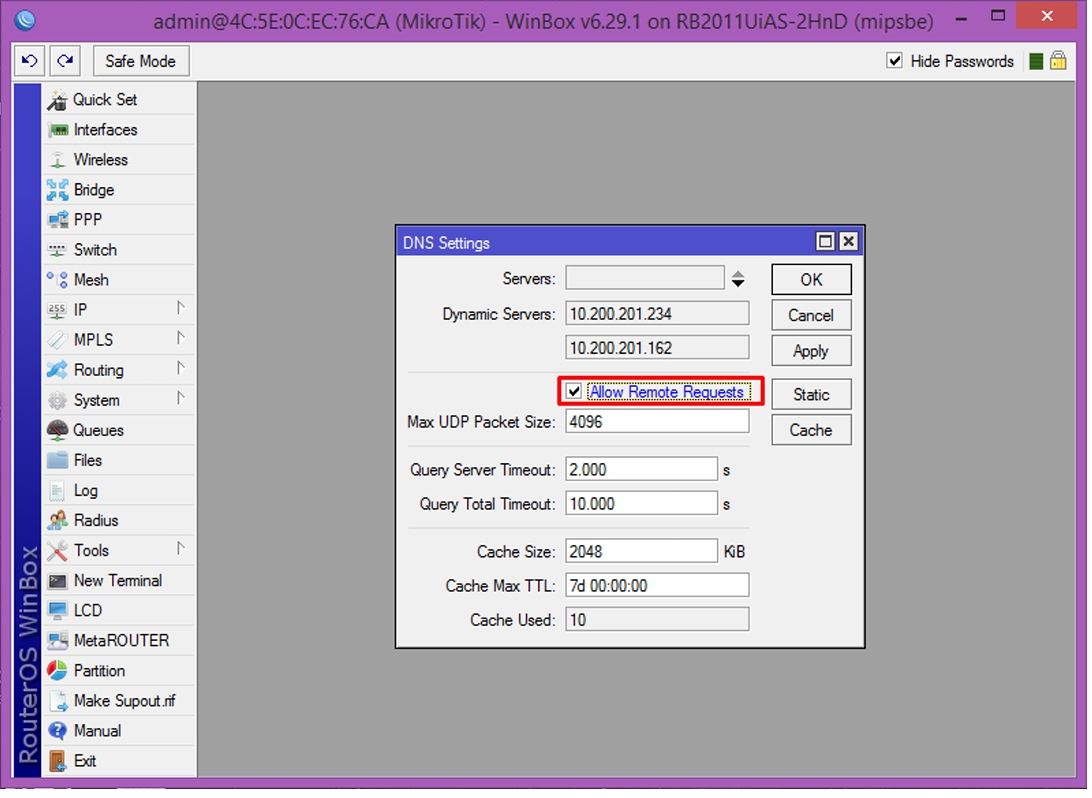Toggle Safe Mode button
This screenshot has width=1092, height=798.
[x=141, y=61]
